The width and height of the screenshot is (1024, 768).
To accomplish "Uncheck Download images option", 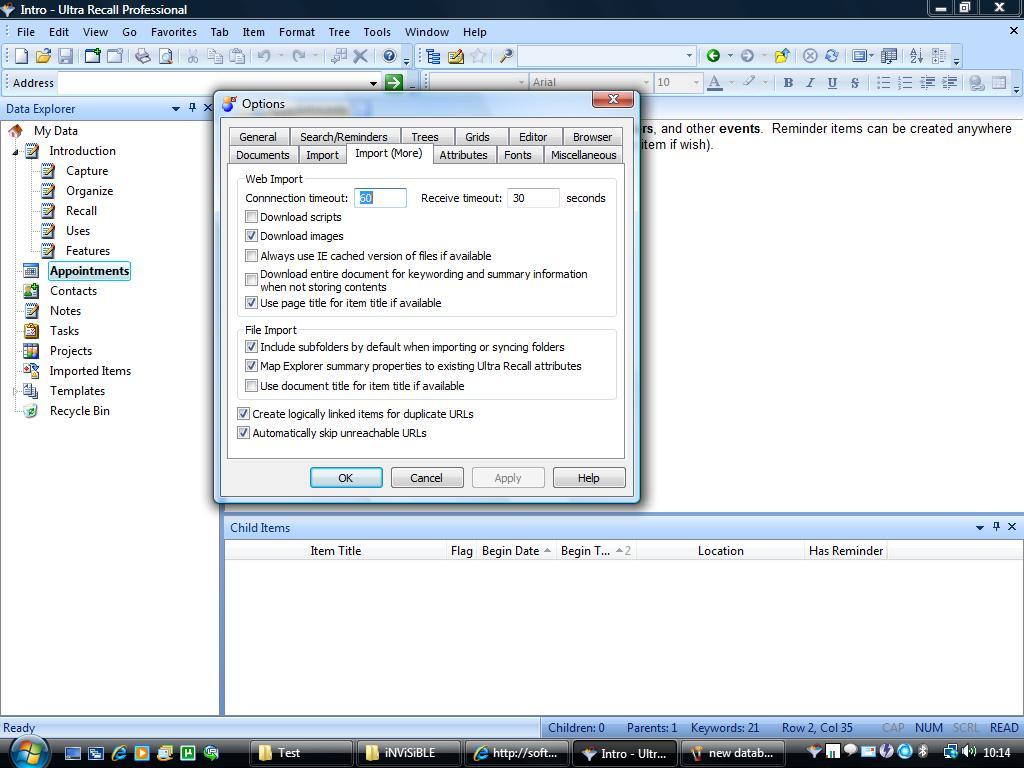I will coord(251,236).
